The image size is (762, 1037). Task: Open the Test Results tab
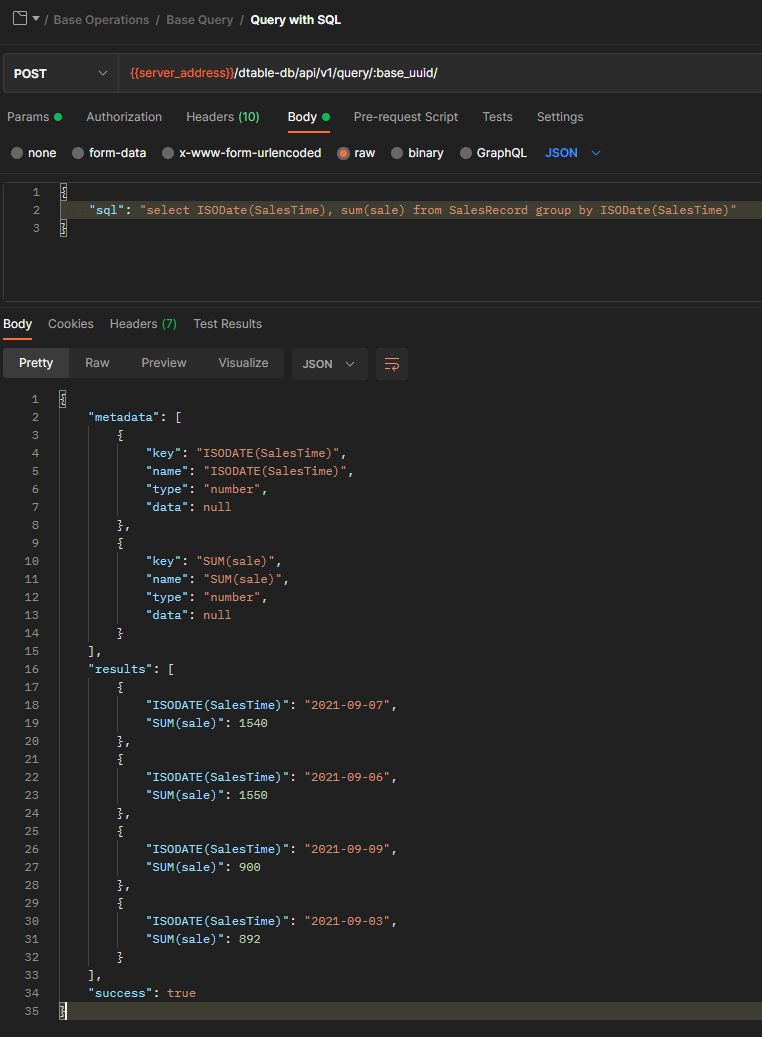tap(227, 324)
